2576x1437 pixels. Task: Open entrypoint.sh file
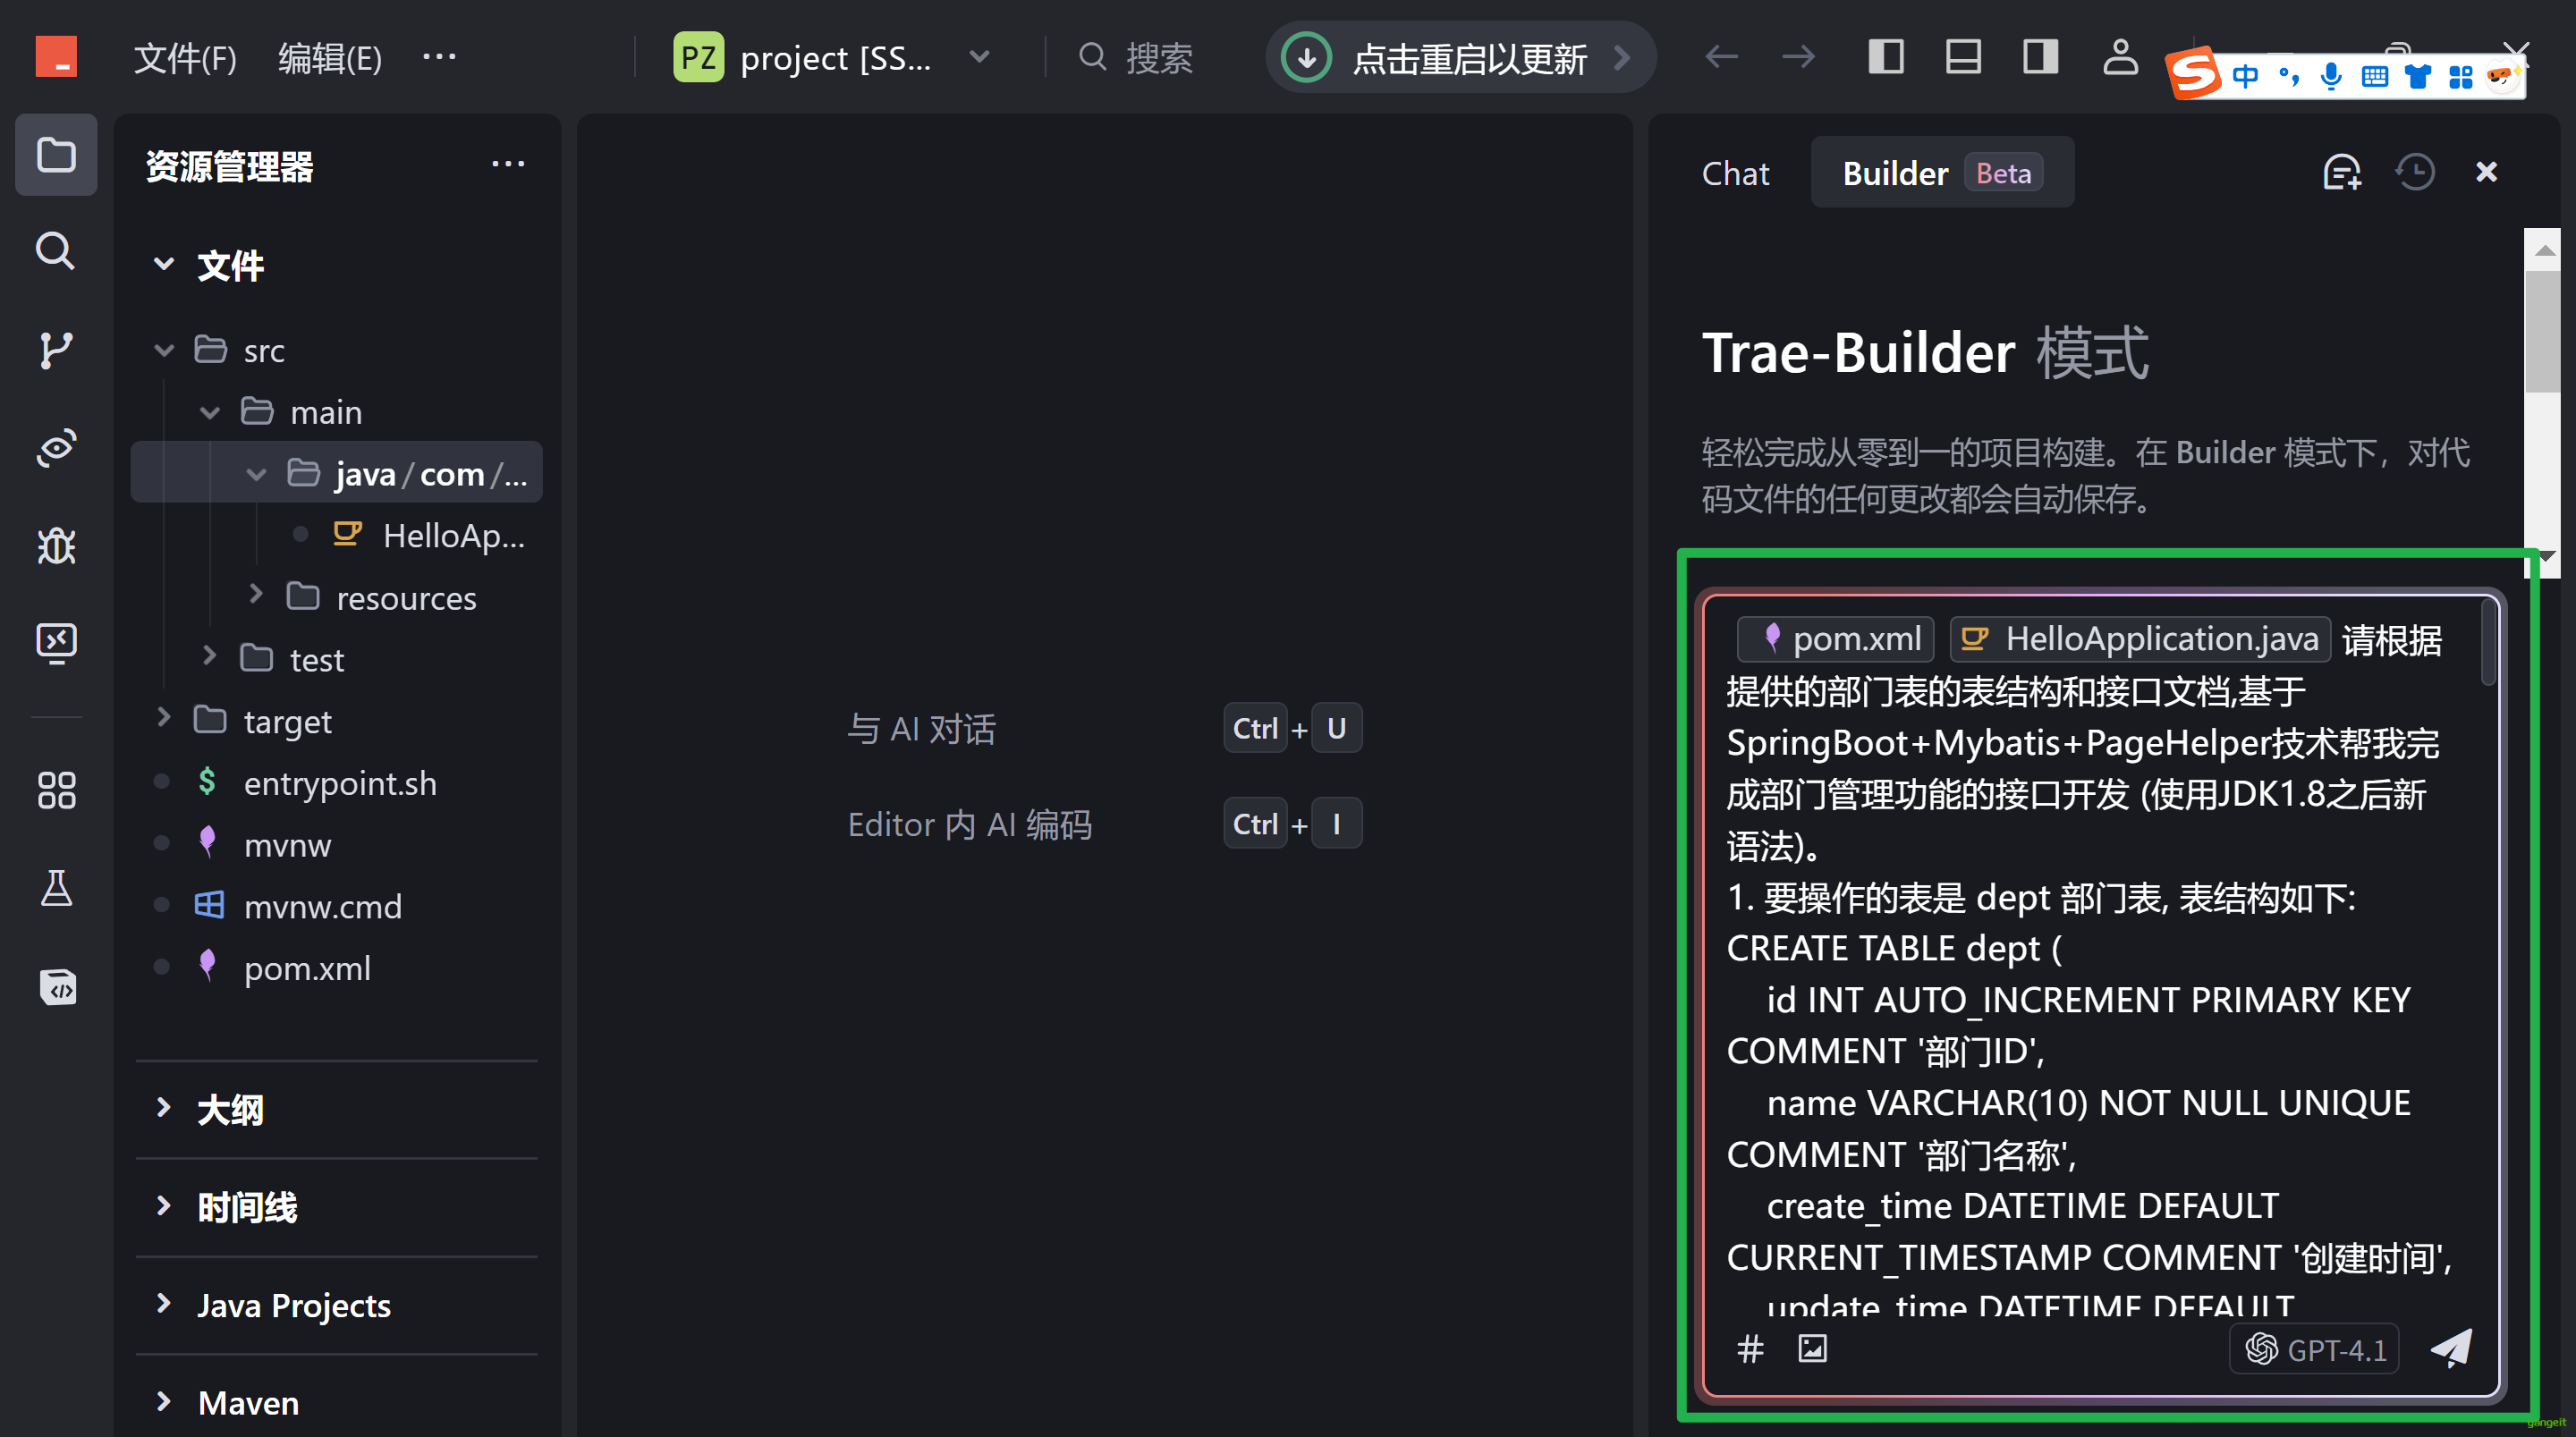[x=338, y=783]
